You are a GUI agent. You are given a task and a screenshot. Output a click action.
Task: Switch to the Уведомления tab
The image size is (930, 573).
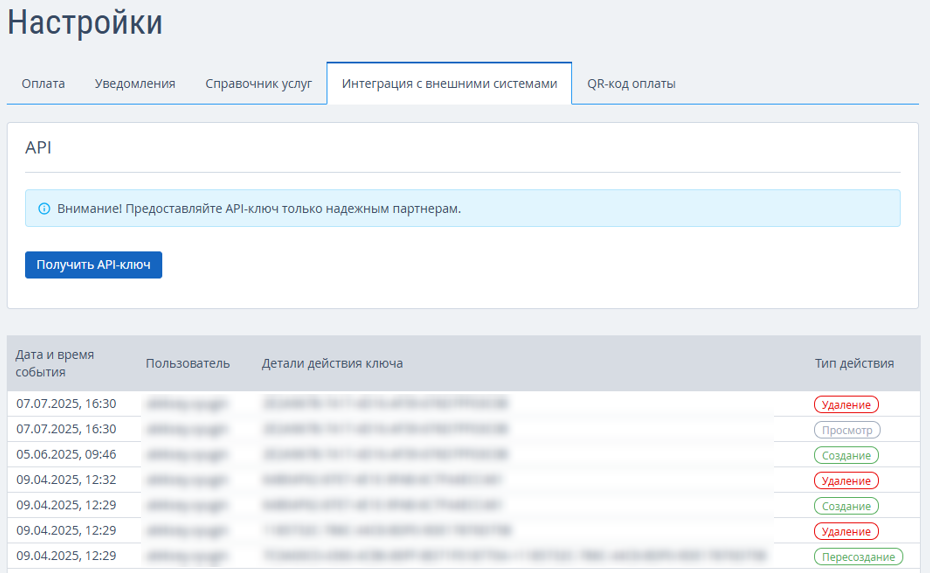[135, 84]
